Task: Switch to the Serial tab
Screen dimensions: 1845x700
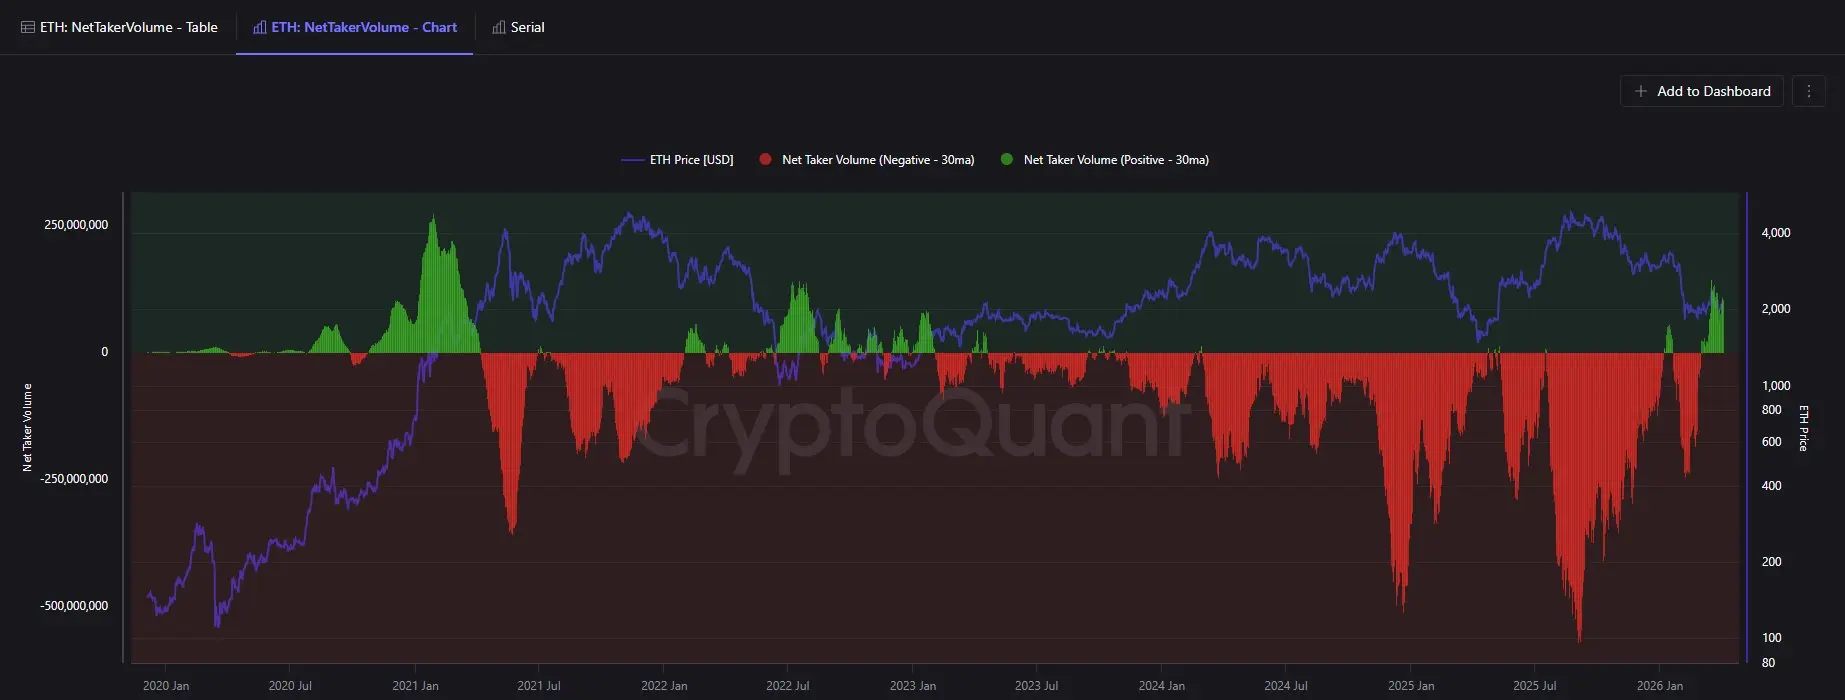Action: tap(518, 27)
